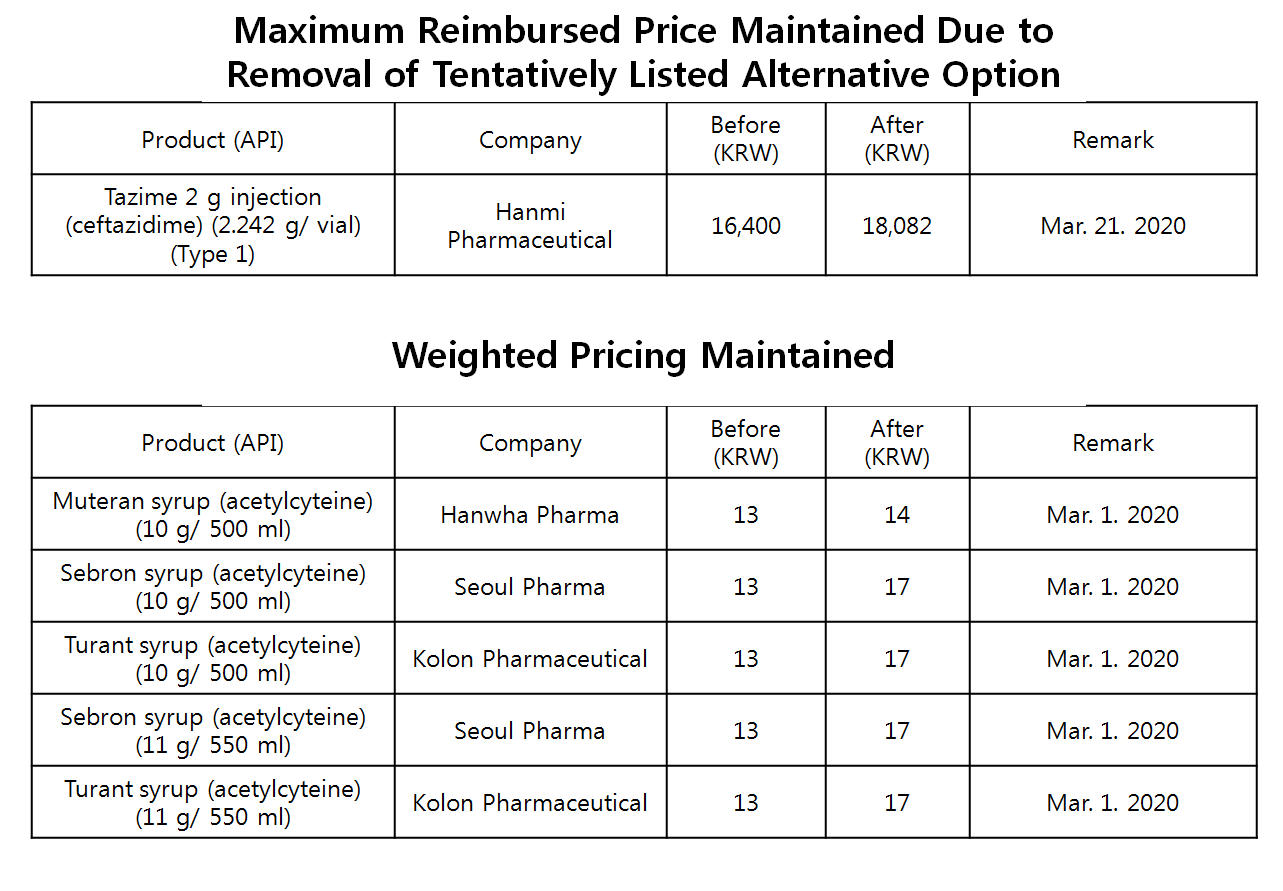Click the after price 14 cell

point(897,515)
